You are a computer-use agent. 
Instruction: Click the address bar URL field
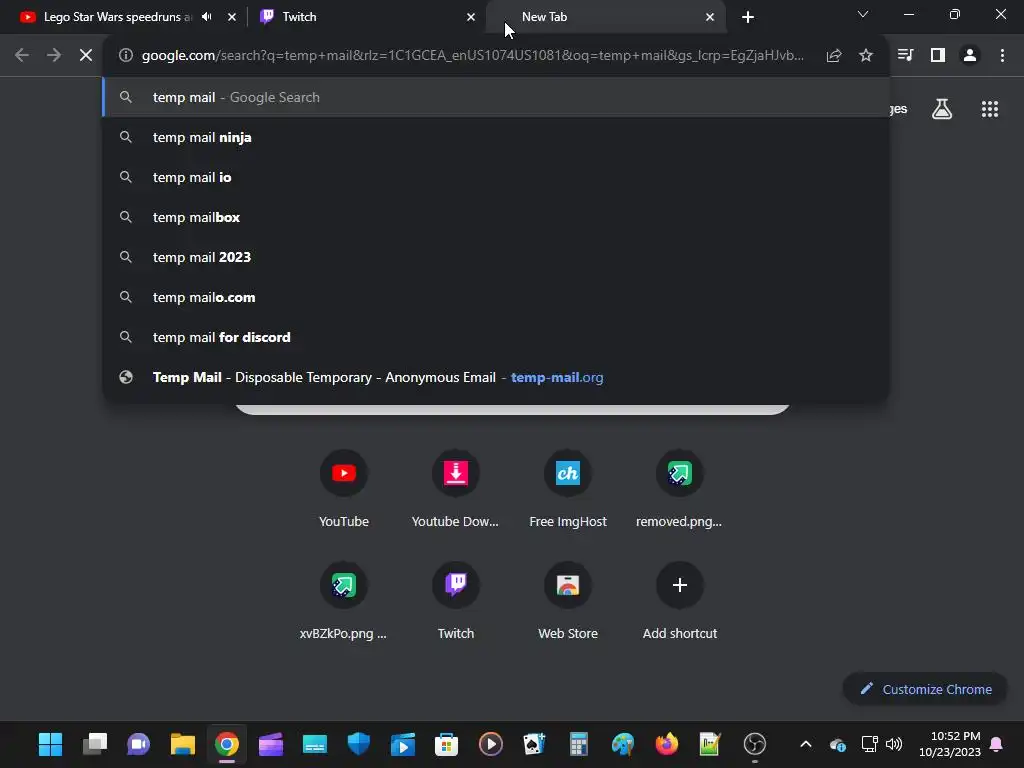click(x=473, y=56)
